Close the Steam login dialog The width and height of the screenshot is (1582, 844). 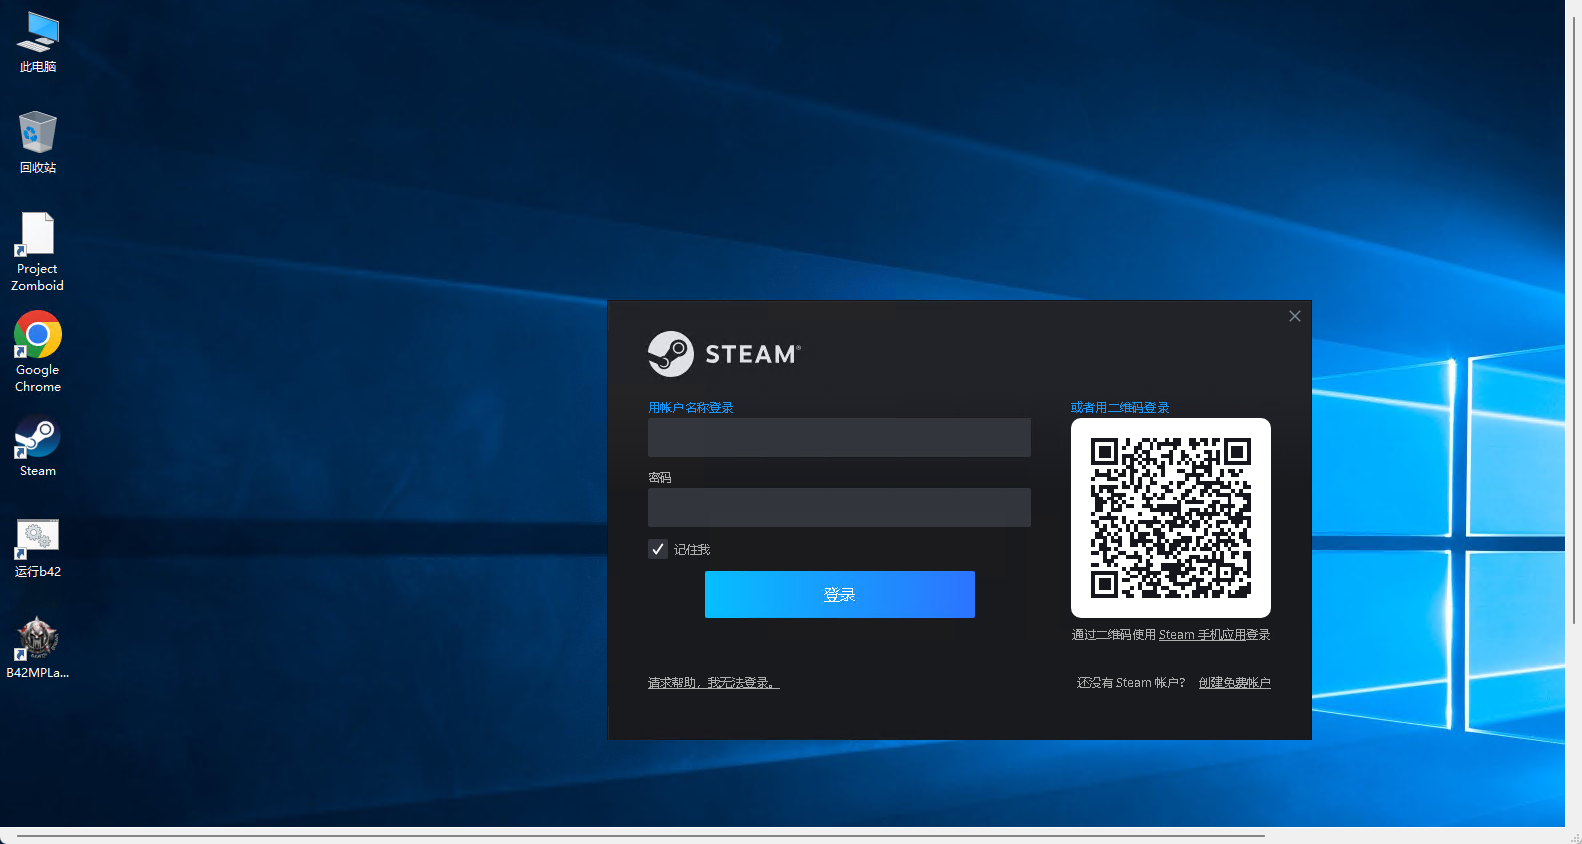pyautogui.click(x=1294, y=316)
